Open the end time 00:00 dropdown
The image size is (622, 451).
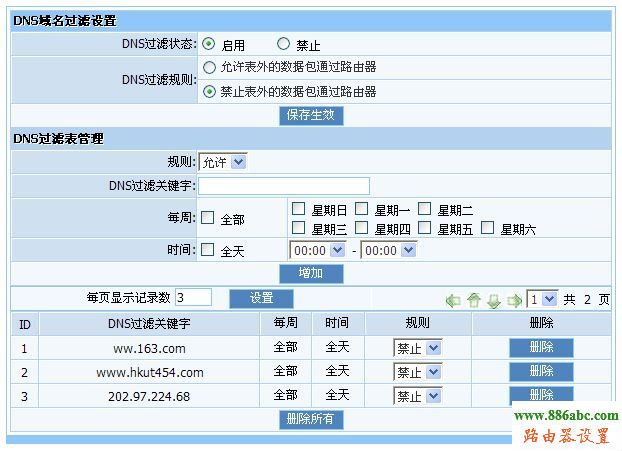click(389, 250)
